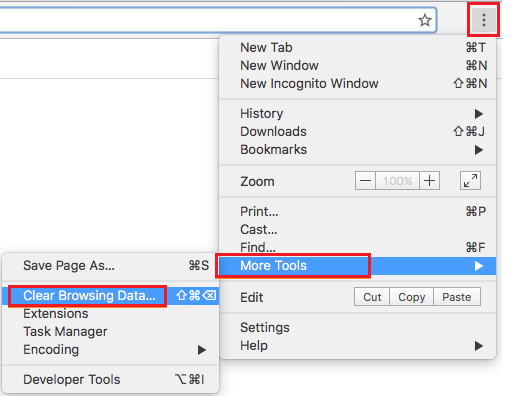Screen dimensions: 516x396
Task: Toggle fullscreen mode icon in Zoom row
Action: (x=470, y=181)
